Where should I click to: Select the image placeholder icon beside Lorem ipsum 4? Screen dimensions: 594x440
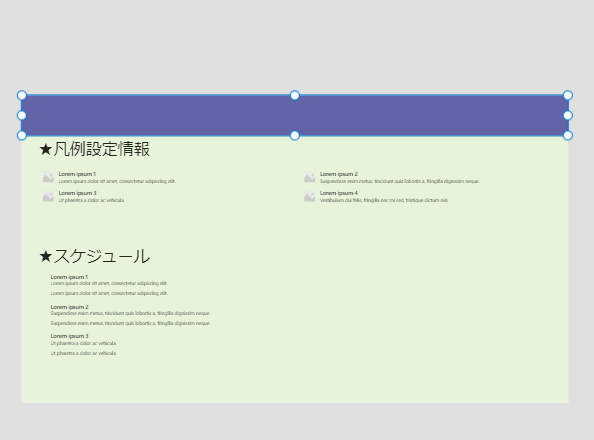[310, 196]
